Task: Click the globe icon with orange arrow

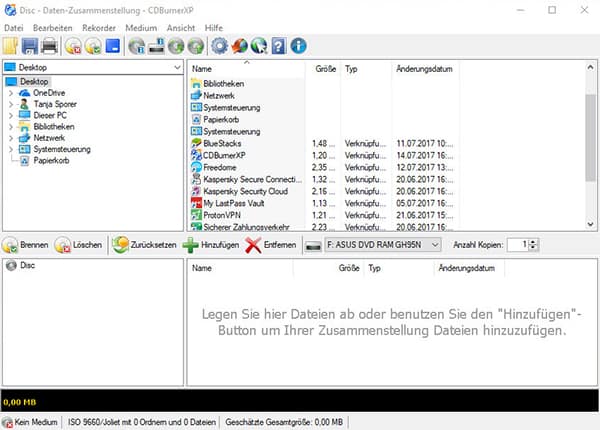Action: pyautogui.click(x=240, y=46)
